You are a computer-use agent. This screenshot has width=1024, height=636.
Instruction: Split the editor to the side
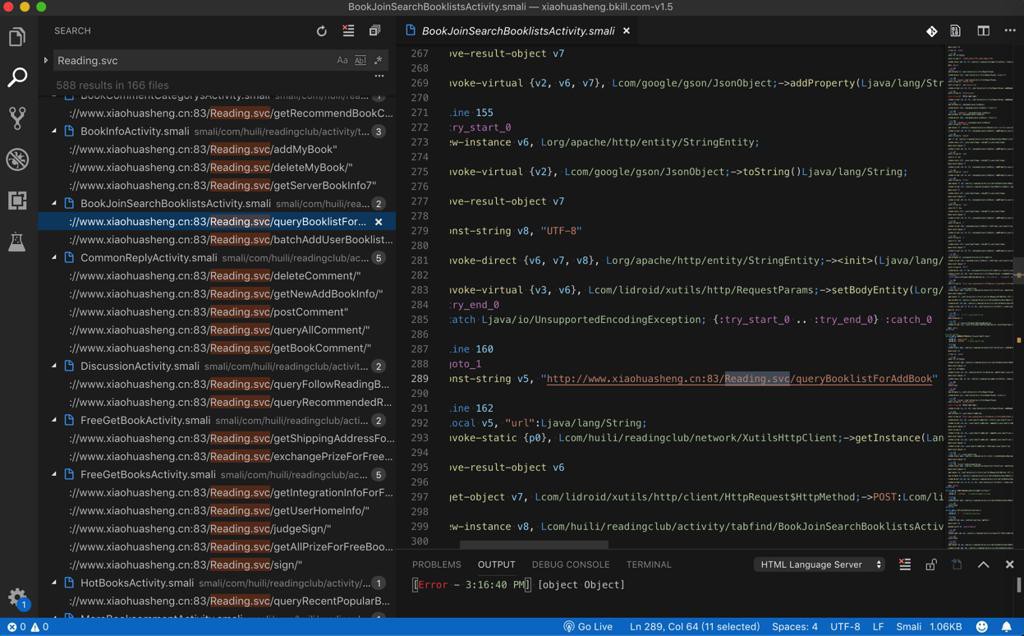coord(983,31)
